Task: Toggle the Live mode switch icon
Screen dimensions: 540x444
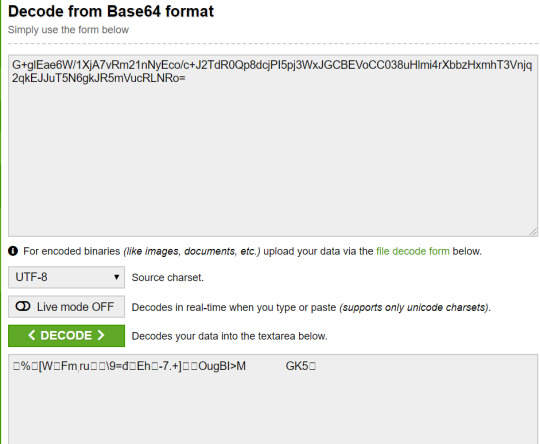Action: pyautogui.click(x=23, y=306)
